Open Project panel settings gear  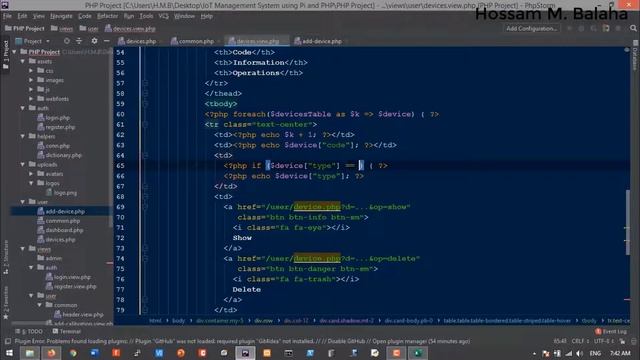tap(94, 41)
